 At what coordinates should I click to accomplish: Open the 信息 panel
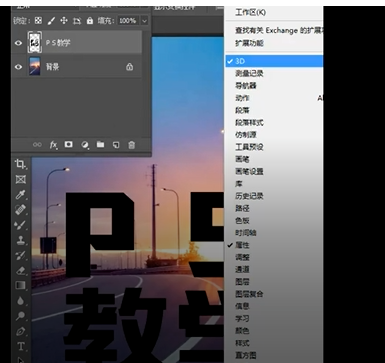pyautogui.click(x=274, y=306)
